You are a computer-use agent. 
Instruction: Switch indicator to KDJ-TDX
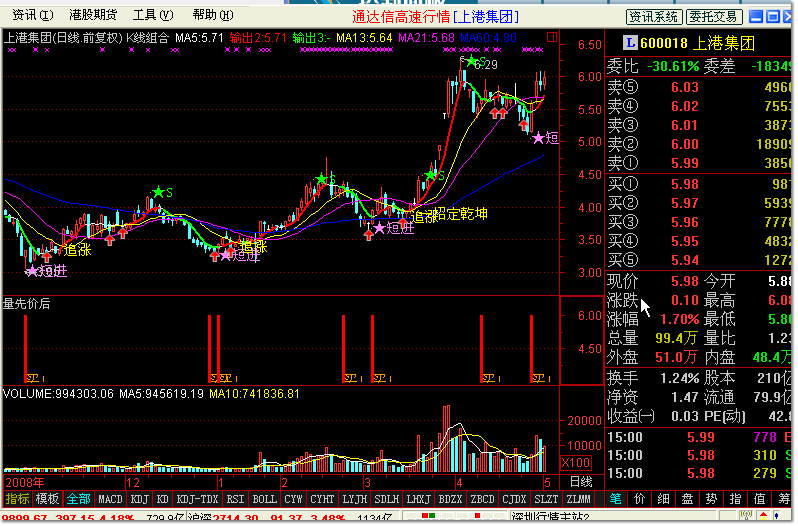point(197,499)
